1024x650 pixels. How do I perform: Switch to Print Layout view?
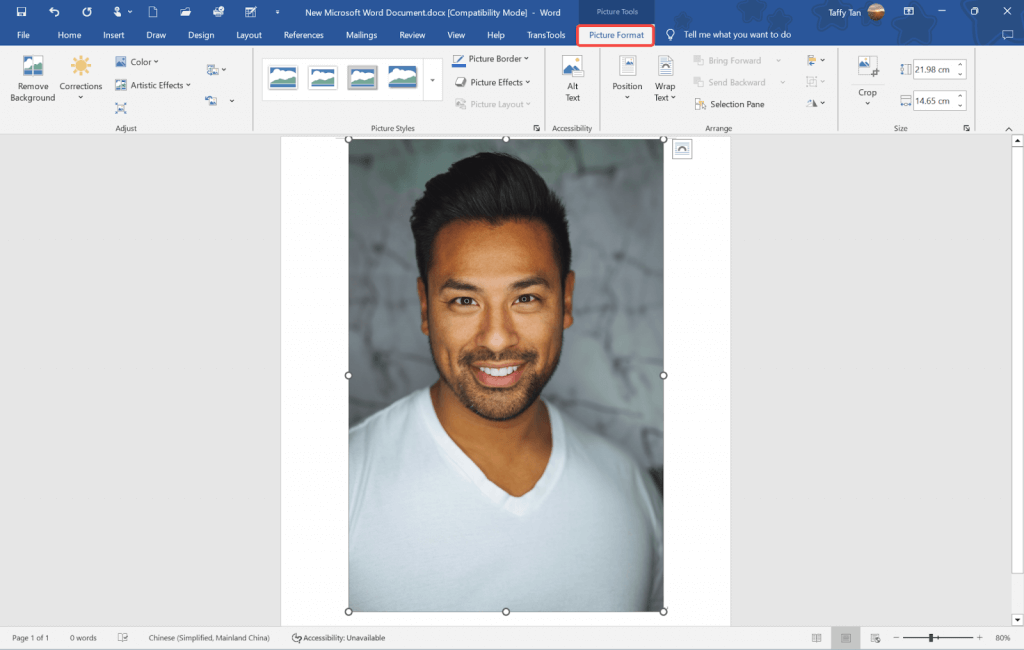point(846,638)
